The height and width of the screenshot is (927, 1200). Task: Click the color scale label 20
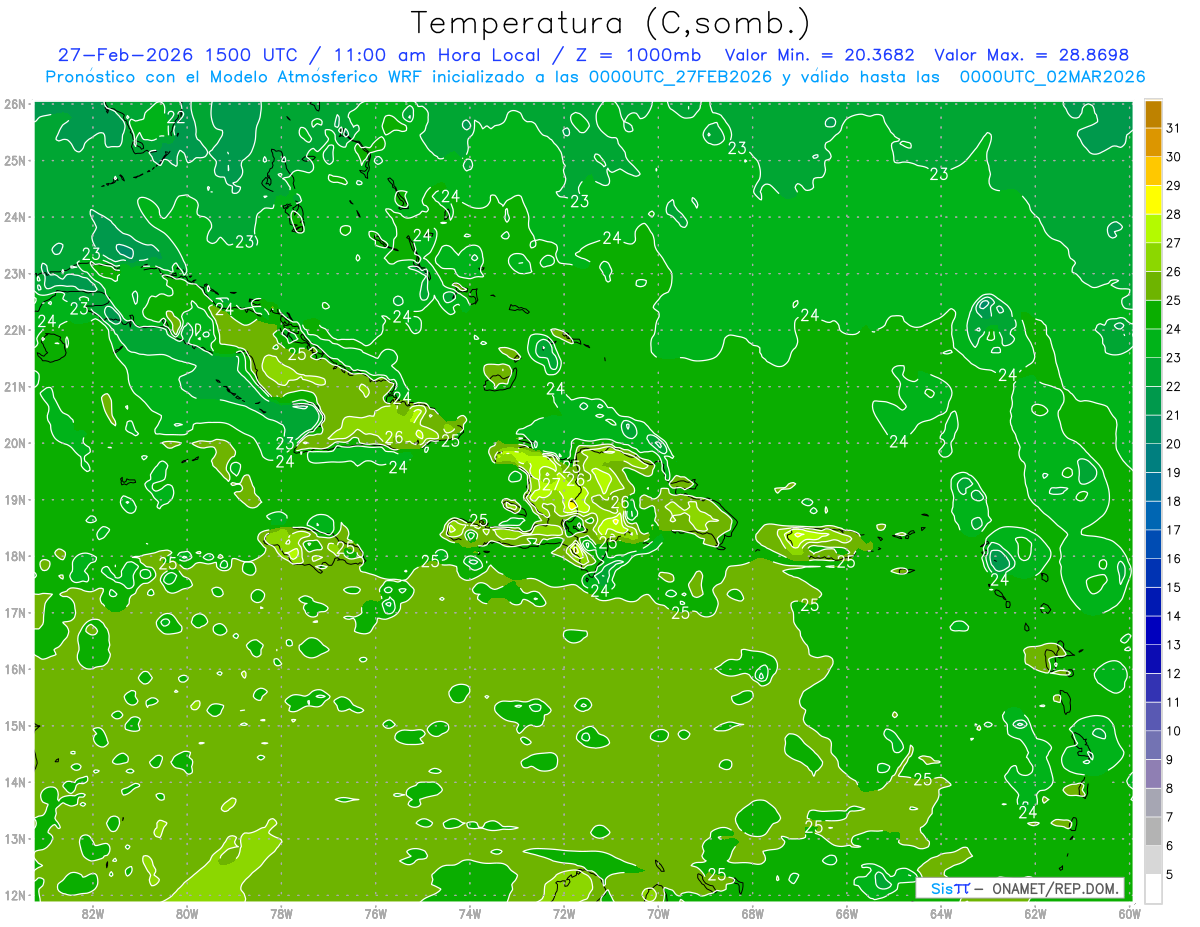tap(1173, 444)
